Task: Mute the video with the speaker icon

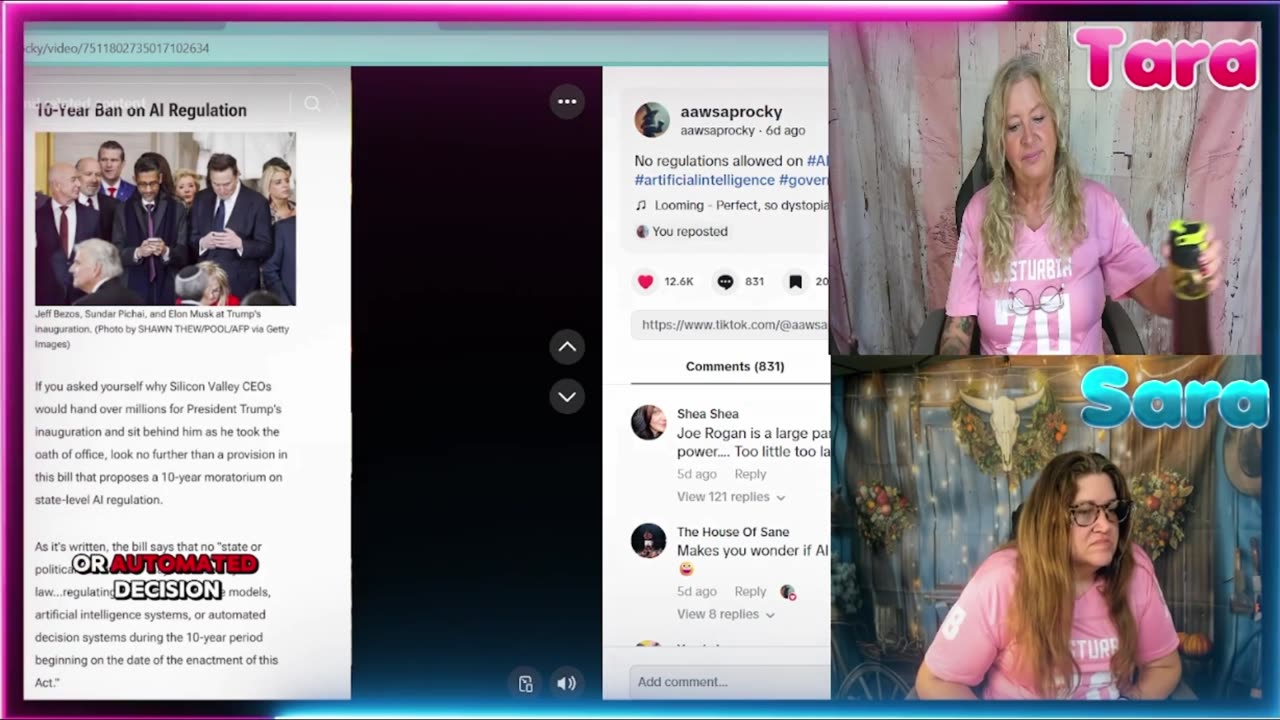Action: coord(566,683)
